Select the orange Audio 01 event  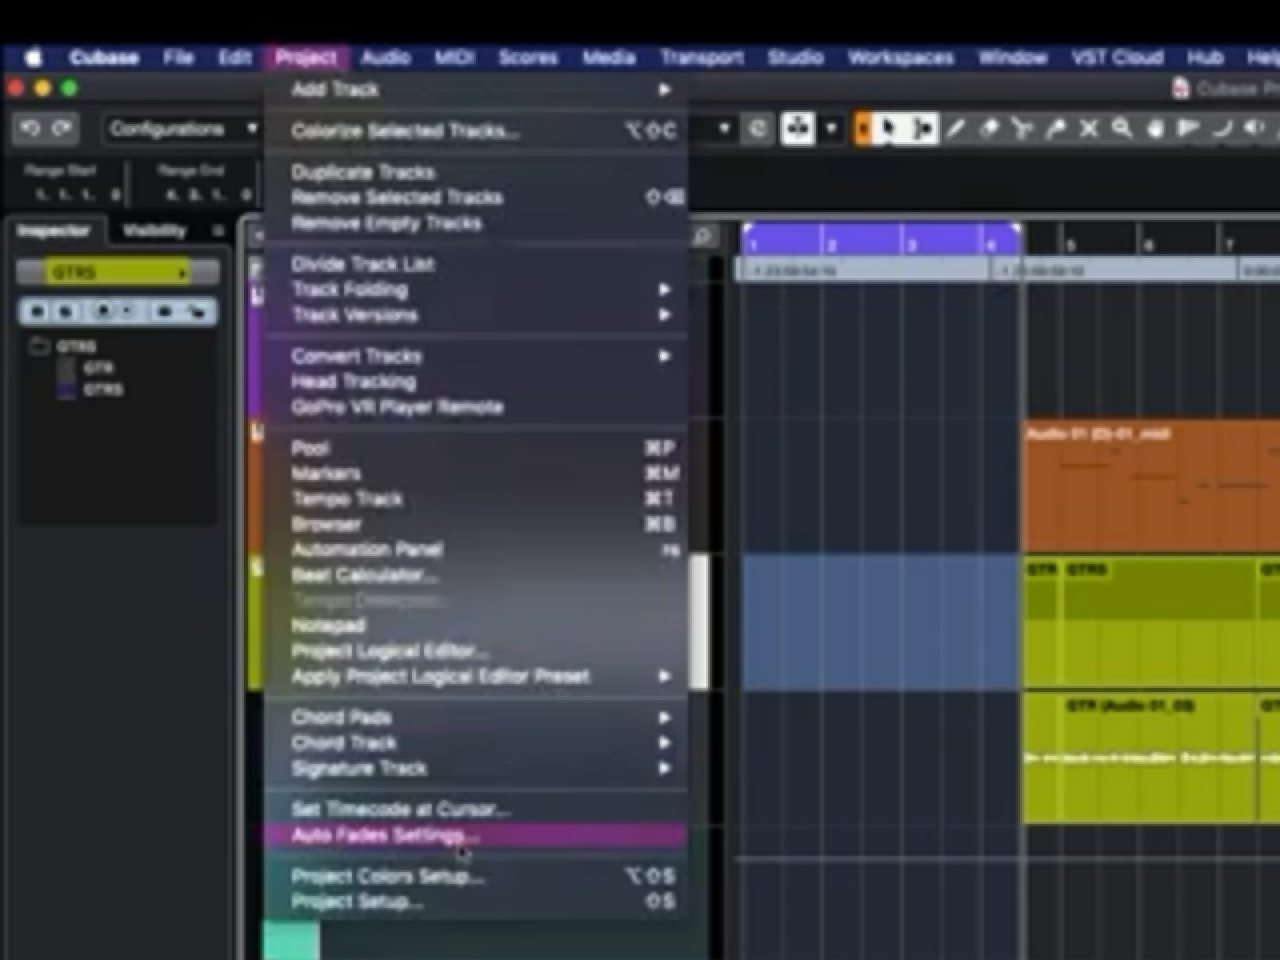coord(1151,486)
